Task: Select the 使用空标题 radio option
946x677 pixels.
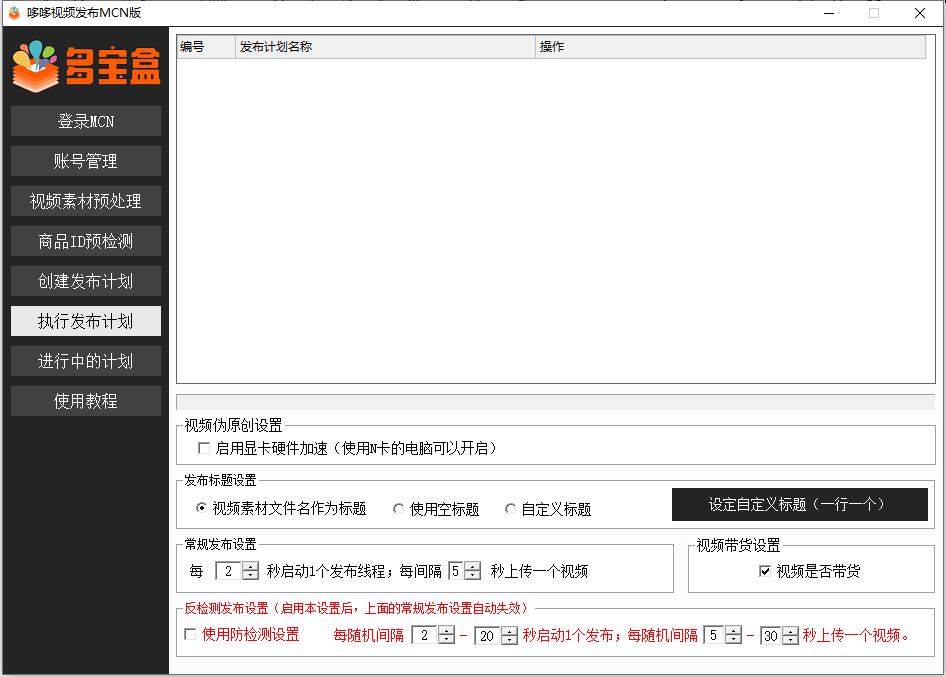Action: click(398, 509)
